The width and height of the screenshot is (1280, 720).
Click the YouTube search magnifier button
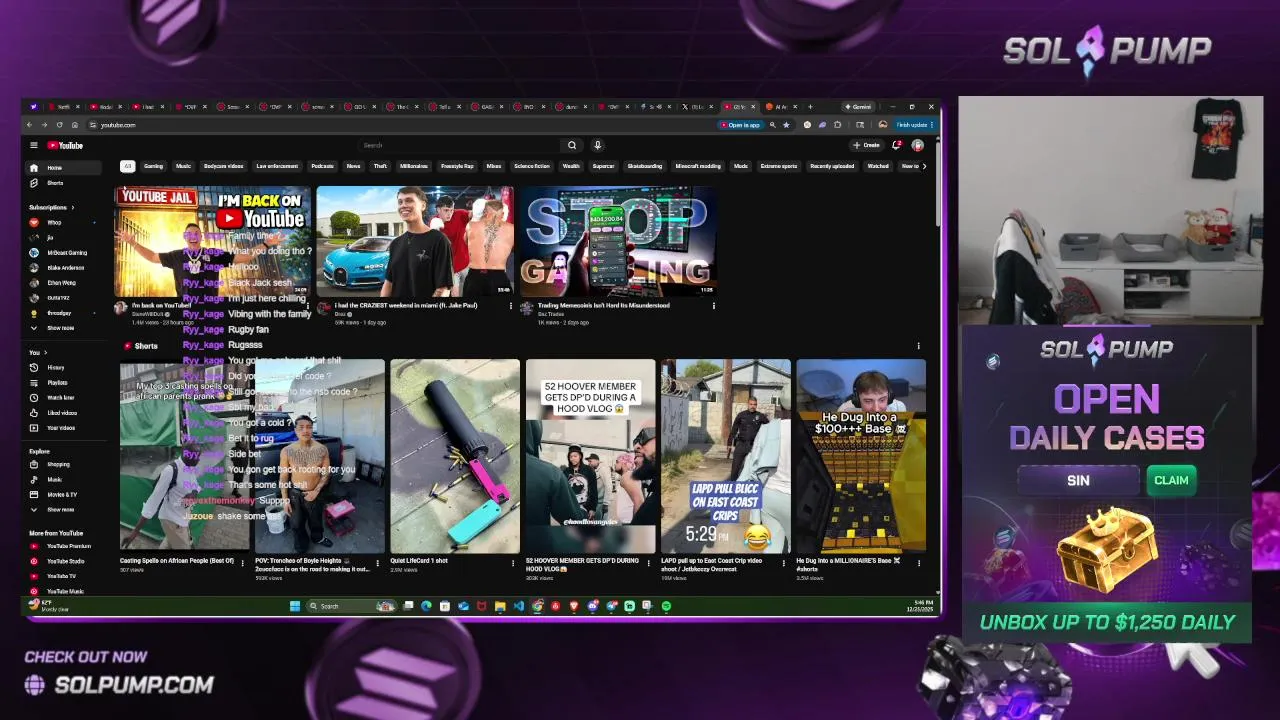(572, 145)
